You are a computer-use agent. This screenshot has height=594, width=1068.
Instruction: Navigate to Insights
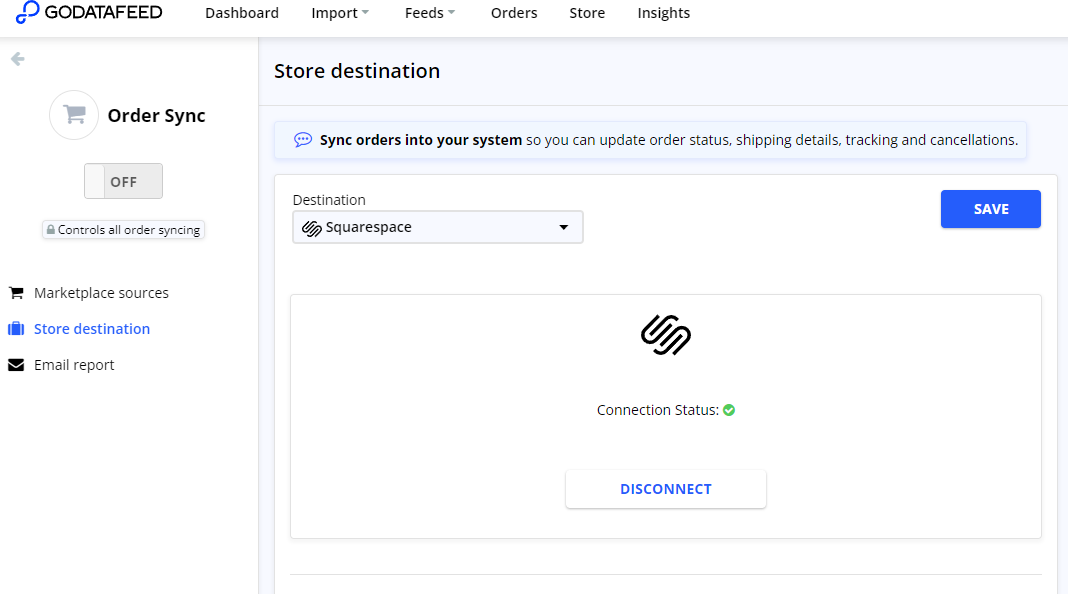[663, 13]
